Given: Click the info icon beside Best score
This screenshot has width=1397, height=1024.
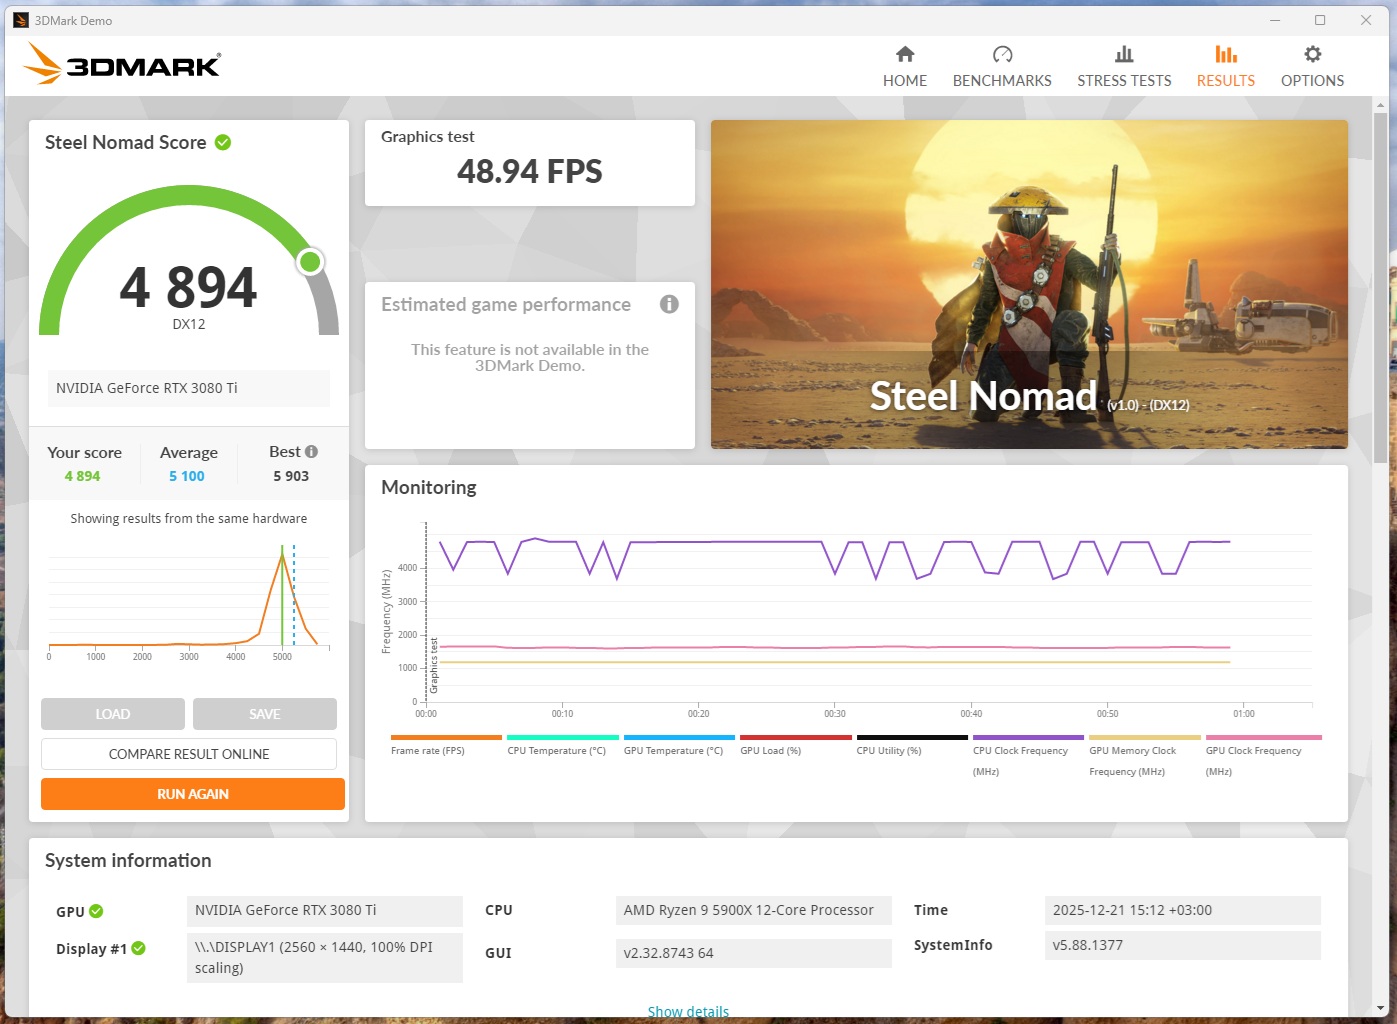Looking at the screenshot, I should click(x=311, y=451).
